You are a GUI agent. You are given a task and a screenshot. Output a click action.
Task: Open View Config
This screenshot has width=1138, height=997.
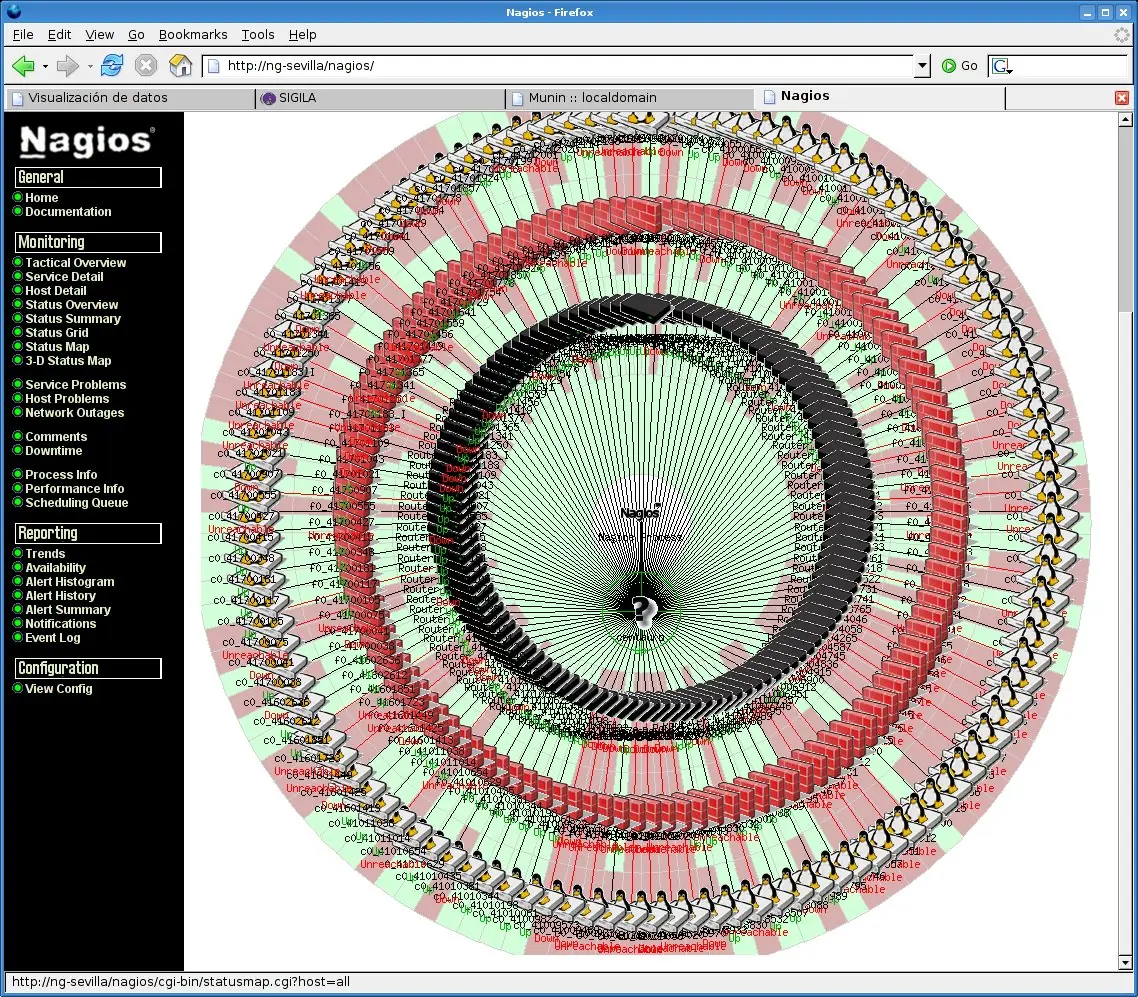click(59, 689)
